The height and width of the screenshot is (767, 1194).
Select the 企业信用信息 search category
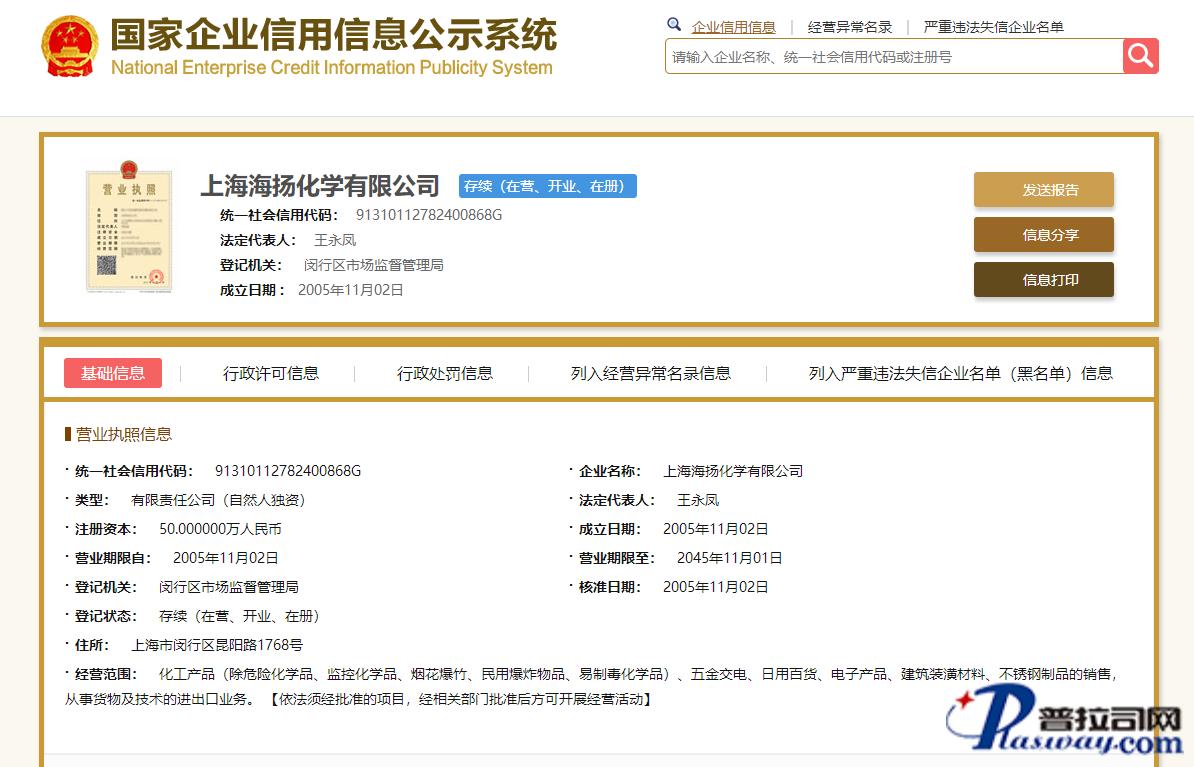pos(733,27)
